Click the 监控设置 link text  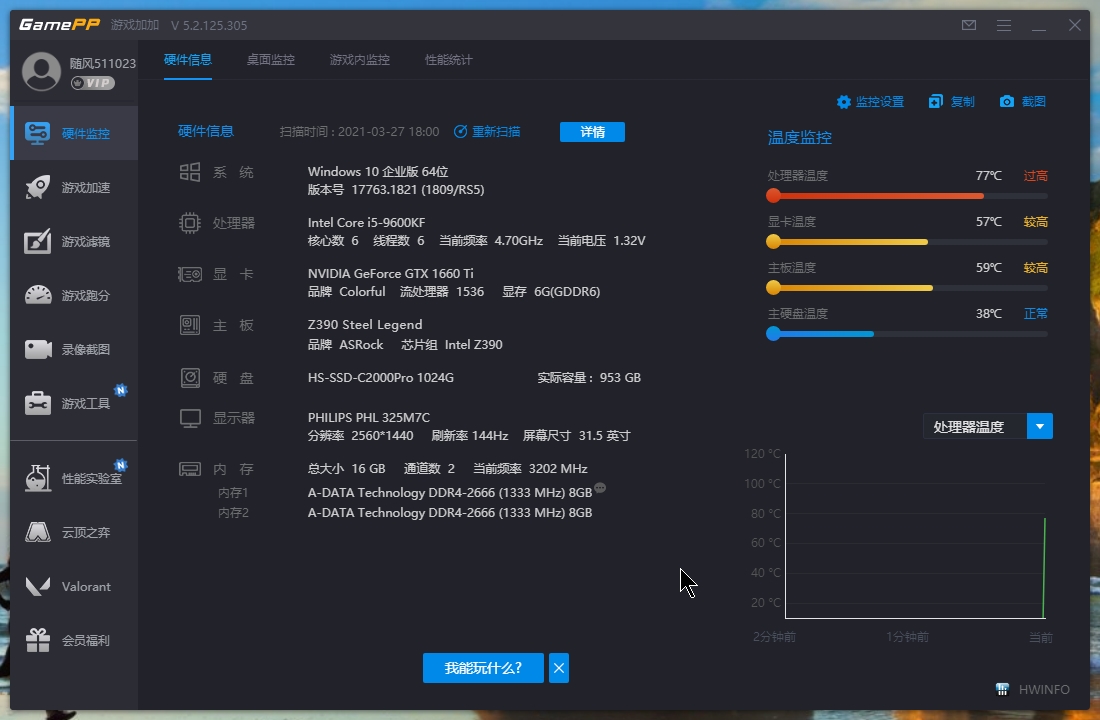pos(880,102)
